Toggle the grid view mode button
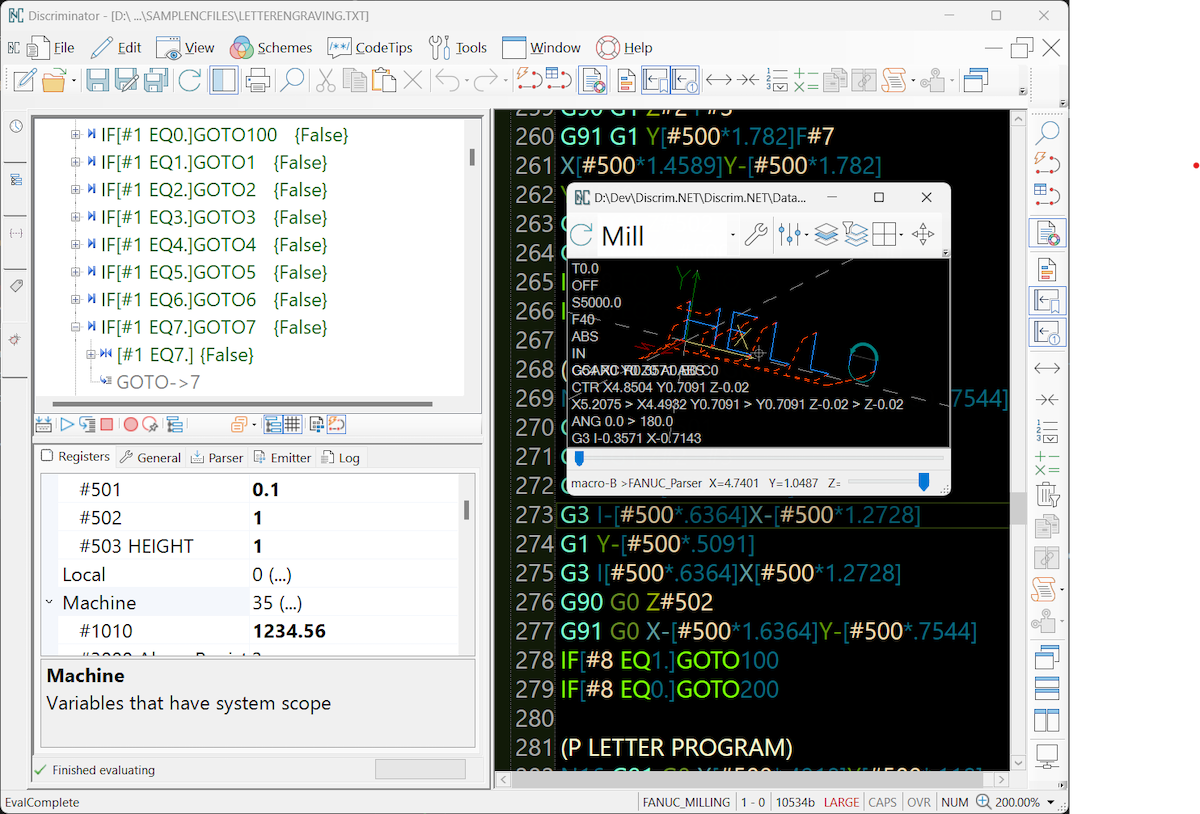This screenshot has height=814, width=1200. [x=292, y=424]
